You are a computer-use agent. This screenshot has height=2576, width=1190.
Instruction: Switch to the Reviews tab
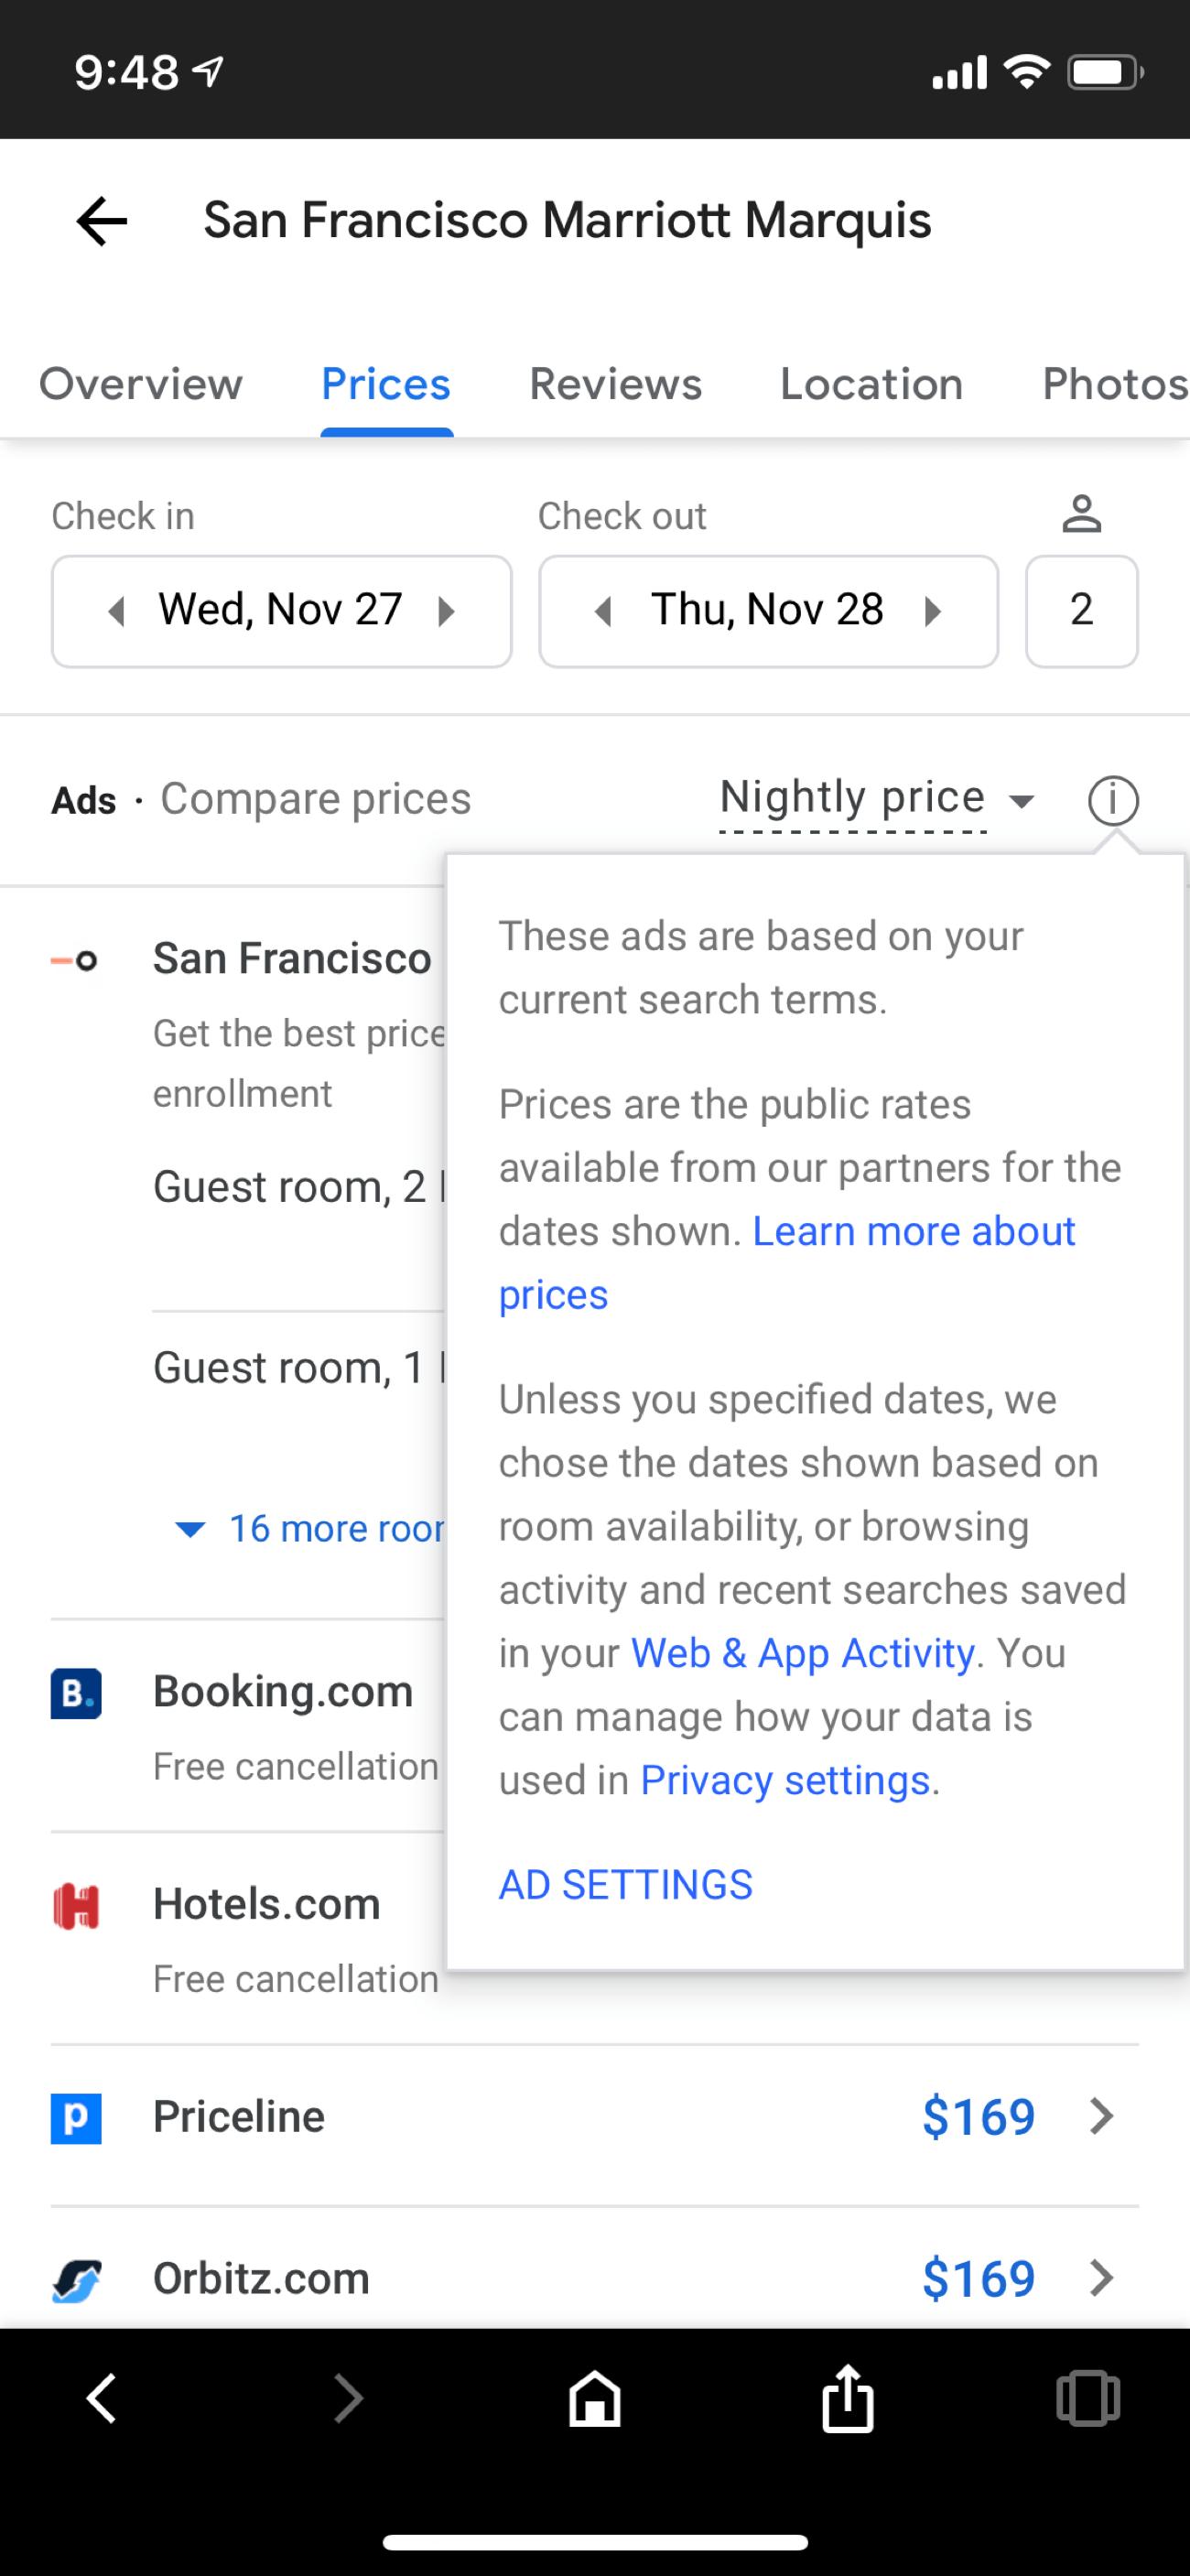tap(615, 385)
